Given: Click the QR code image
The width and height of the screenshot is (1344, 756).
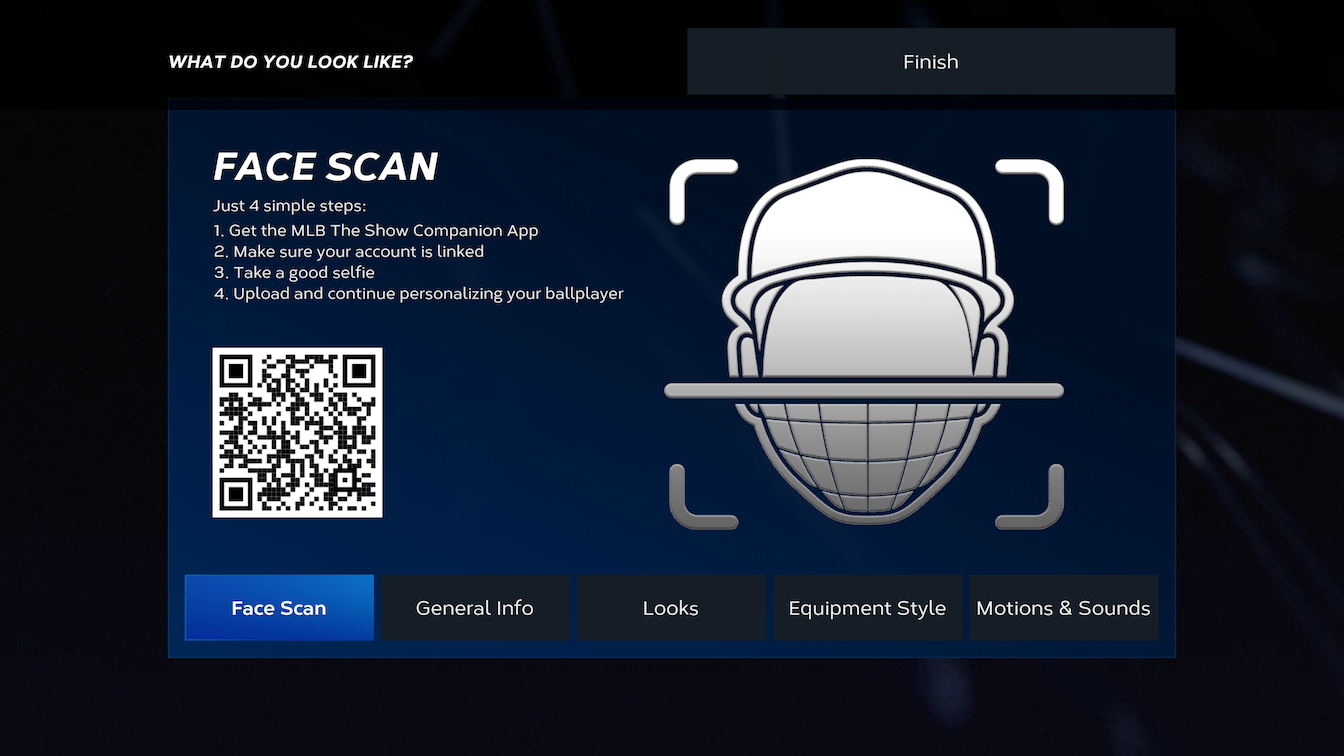Looking at the screenshot, I should [298, 433].
